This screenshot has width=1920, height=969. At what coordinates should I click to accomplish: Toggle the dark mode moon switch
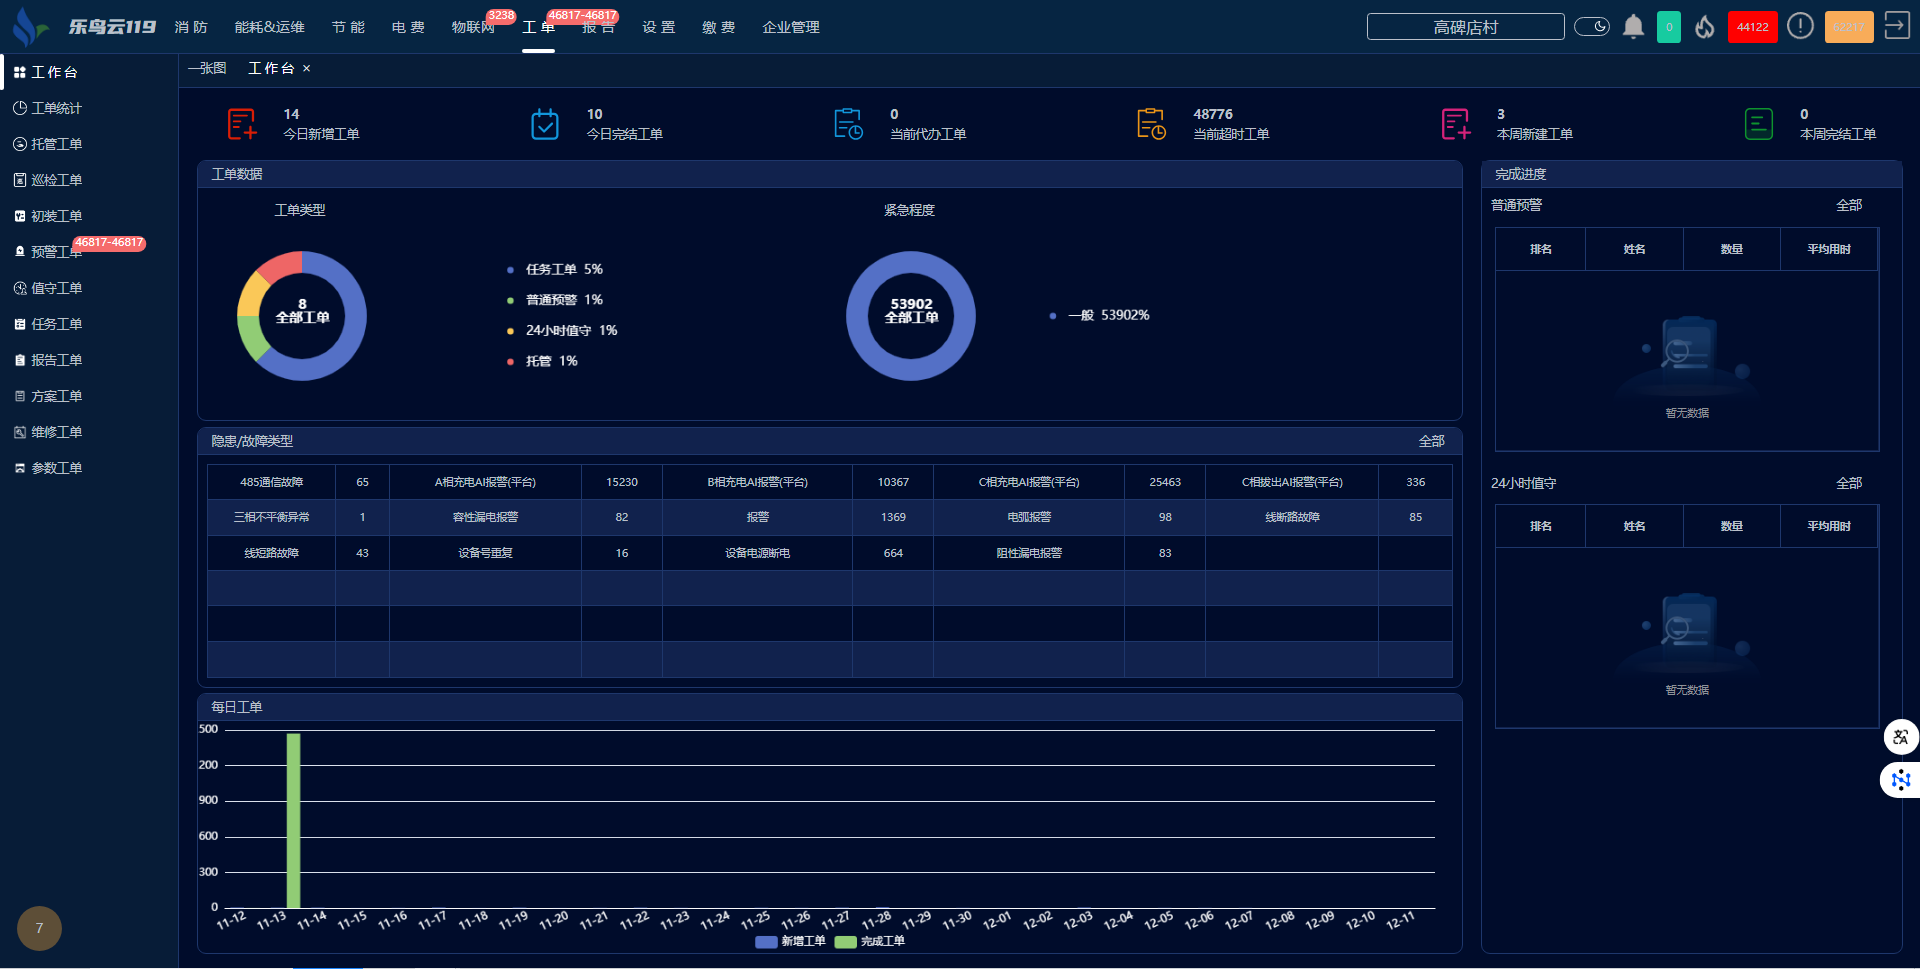click(x=1591, y=27)
